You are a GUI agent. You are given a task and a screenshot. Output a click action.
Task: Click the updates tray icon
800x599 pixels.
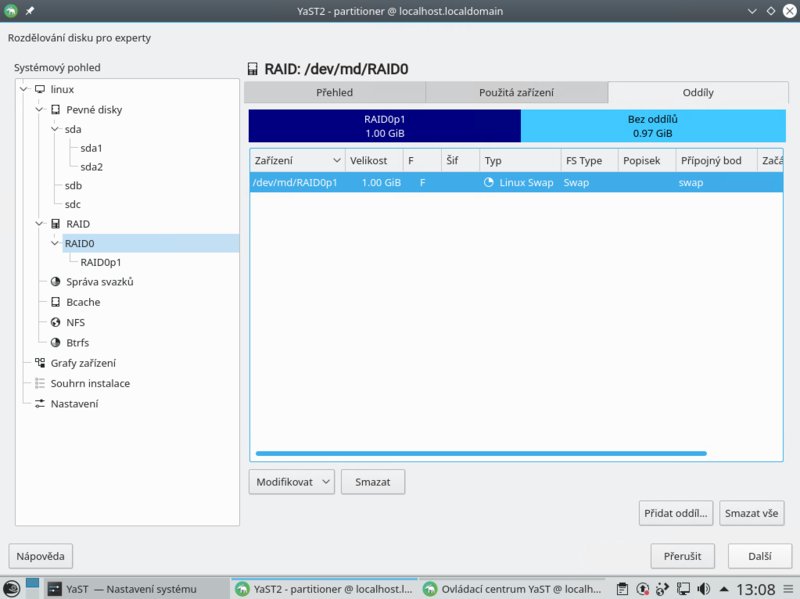click(x=643, y=589)
